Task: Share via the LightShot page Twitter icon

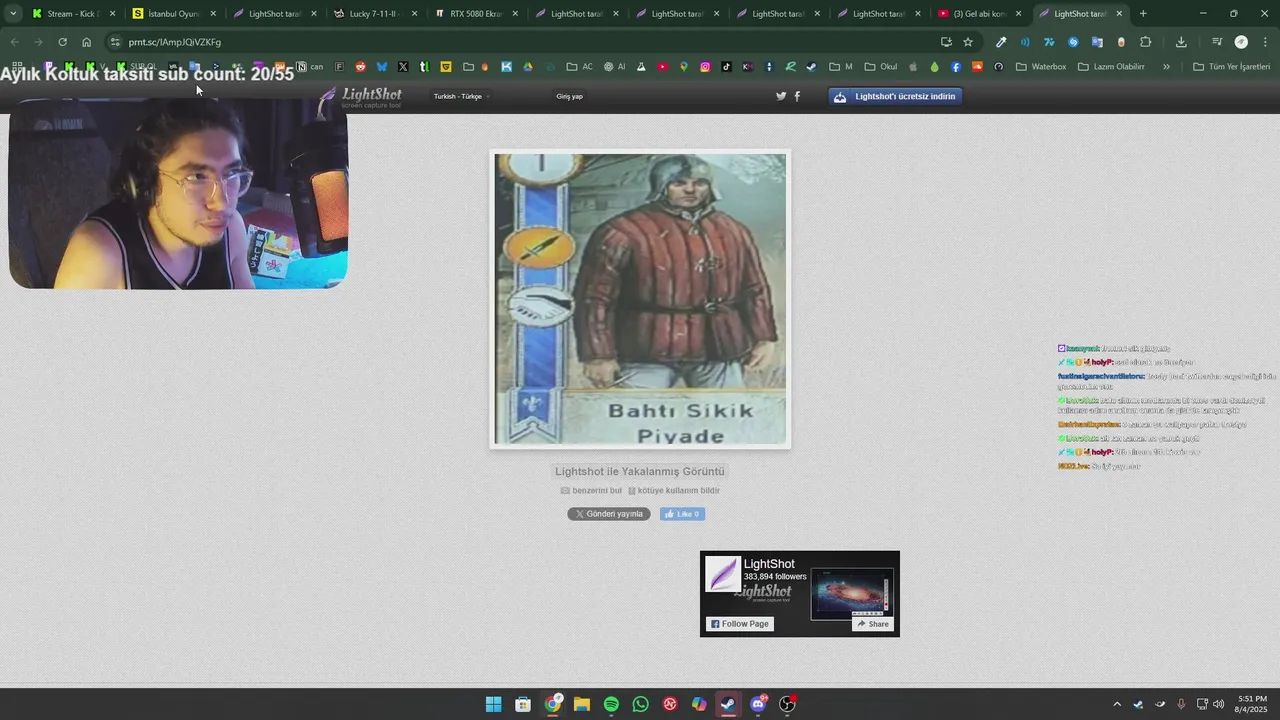Action: (x=781, y=96)
